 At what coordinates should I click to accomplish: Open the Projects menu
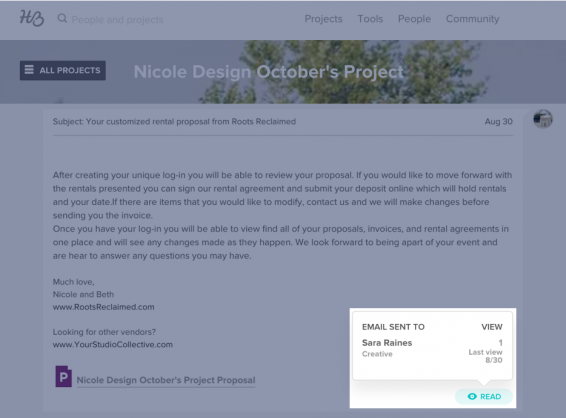coord(323,19)
